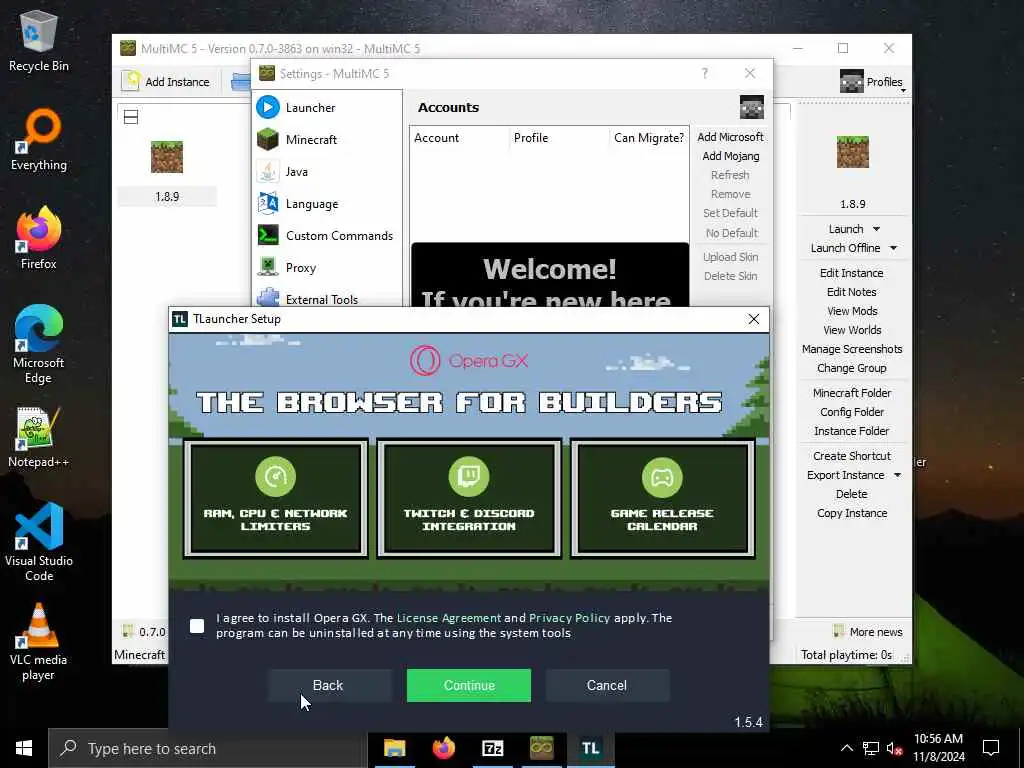Open Microsoft Edge desktop shortcut
Image resolution: width=1024 pixels, height=768 pixels.
pos(39,344)
